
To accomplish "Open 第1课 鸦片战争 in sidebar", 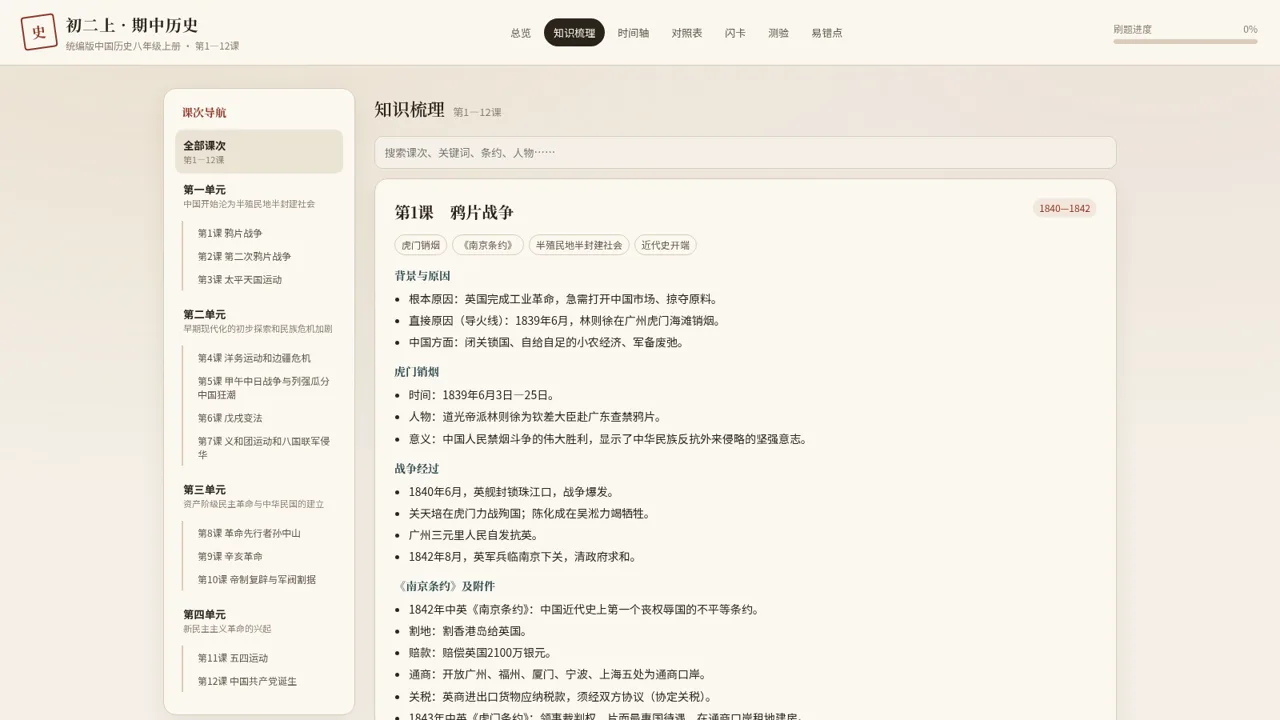I will [x=230, y=234].
